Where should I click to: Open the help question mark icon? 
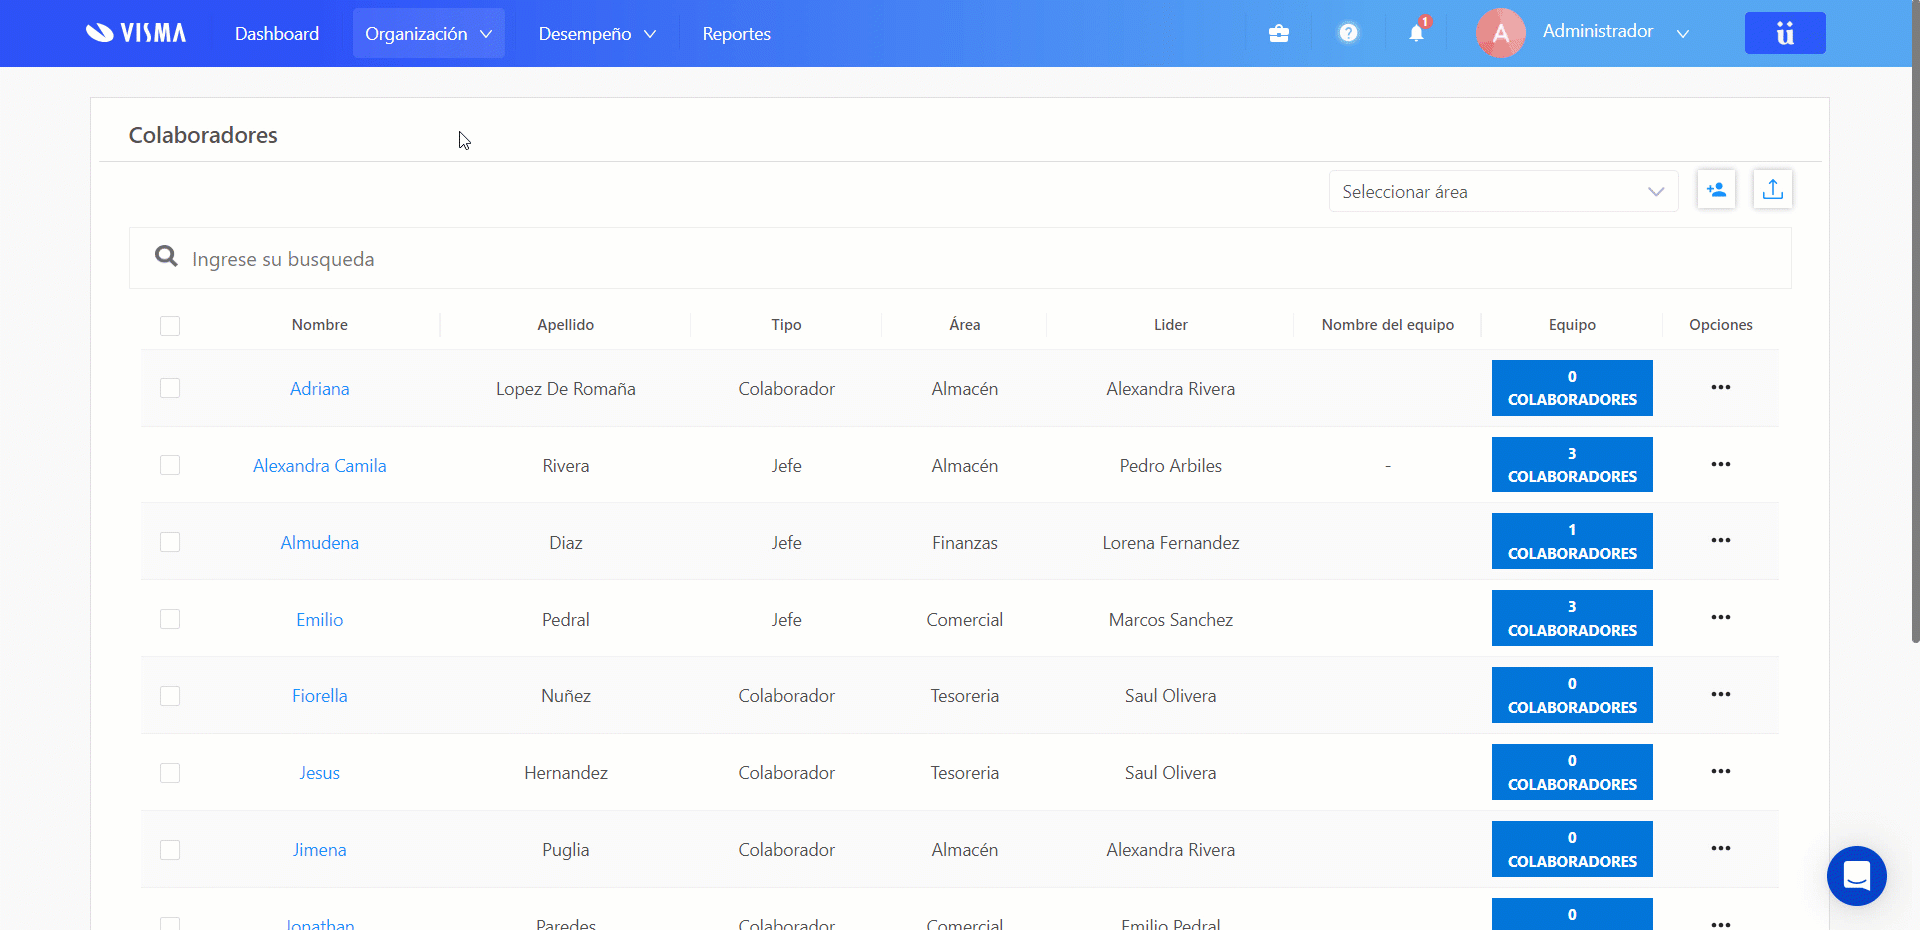point(1348,33)
